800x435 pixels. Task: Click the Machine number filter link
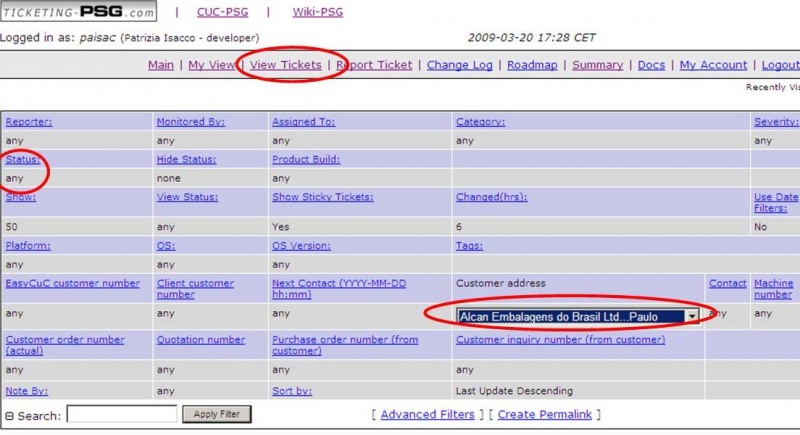pyautogui.click(x=773, y=289)
